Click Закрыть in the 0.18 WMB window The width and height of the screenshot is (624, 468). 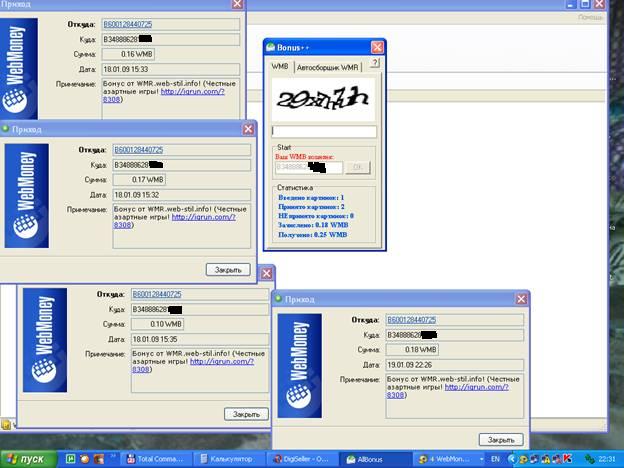(501, 440)
